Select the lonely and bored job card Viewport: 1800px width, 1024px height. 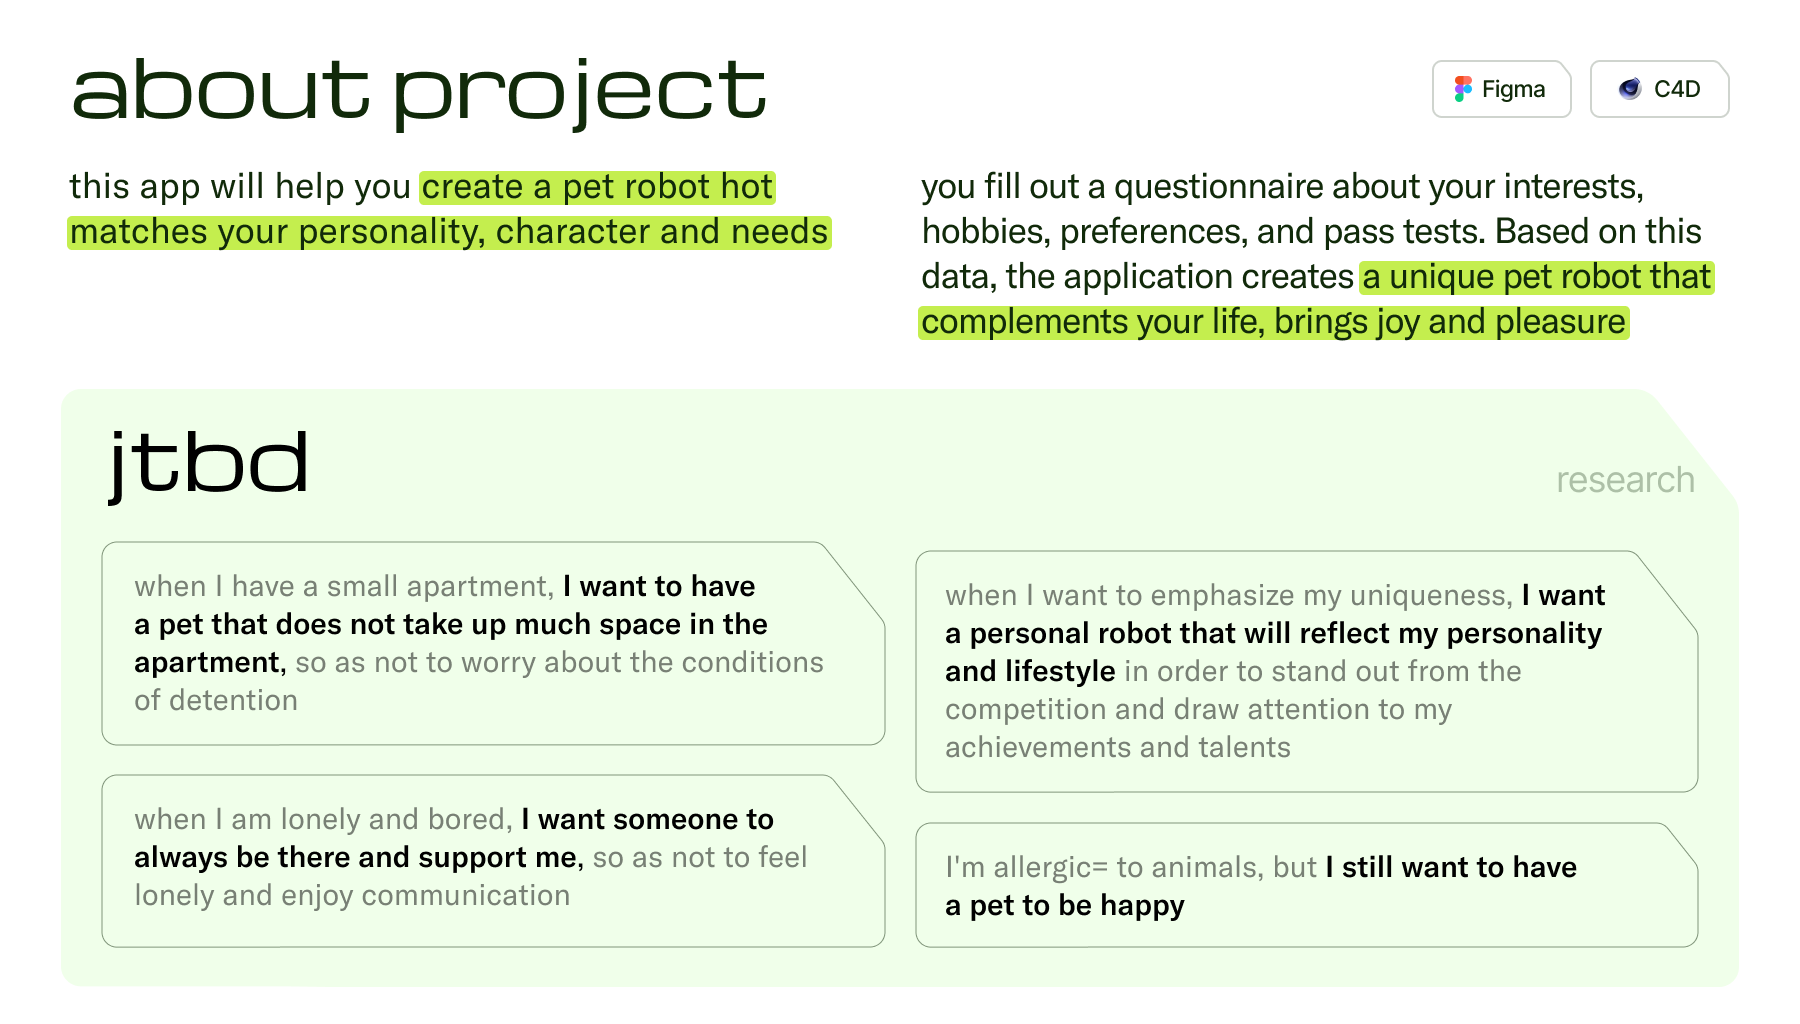(x=492, y=860)
